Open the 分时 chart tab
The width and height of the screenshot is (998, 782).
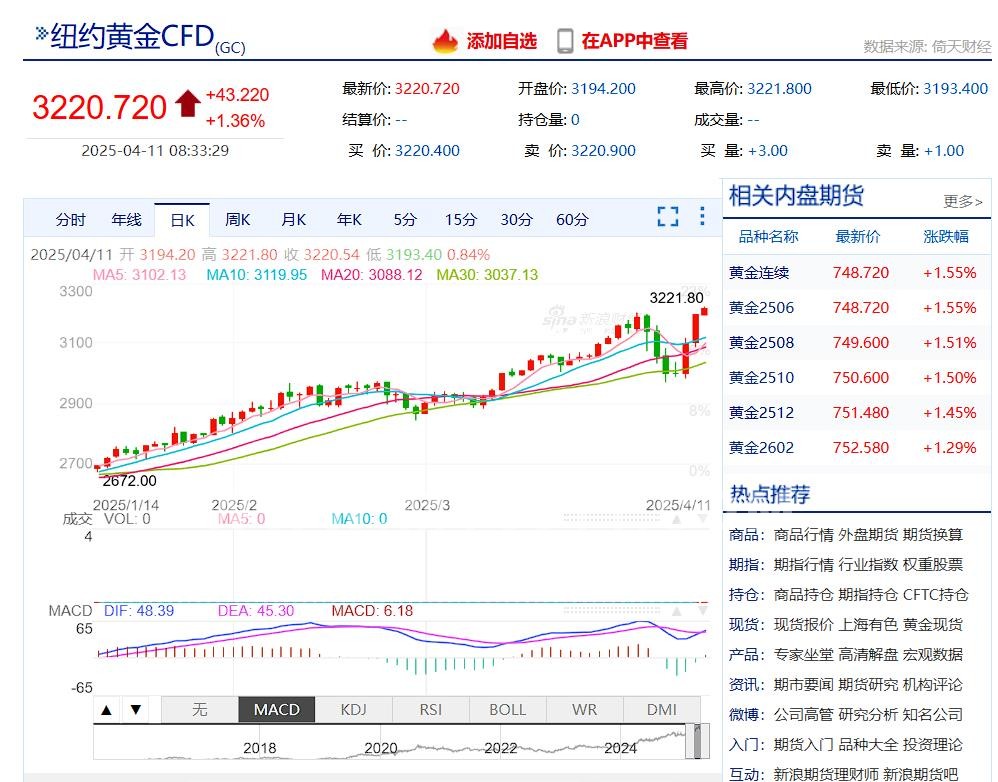click(71, 220)
